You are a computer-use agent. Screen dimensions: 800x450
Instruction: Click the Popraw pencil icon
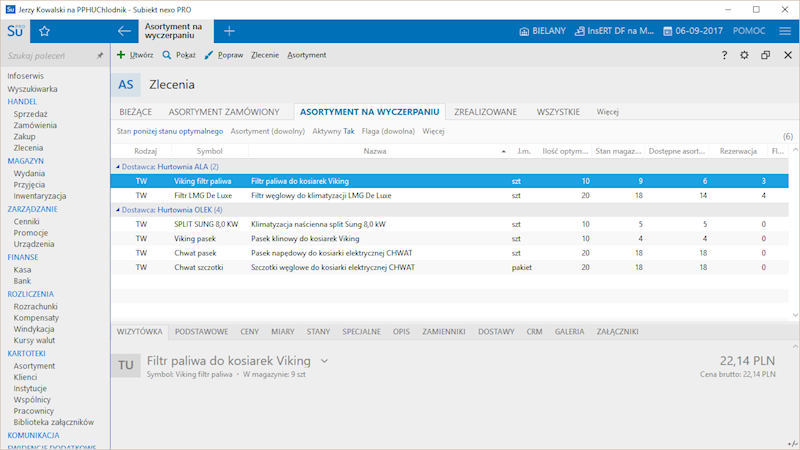pos(208,55)
